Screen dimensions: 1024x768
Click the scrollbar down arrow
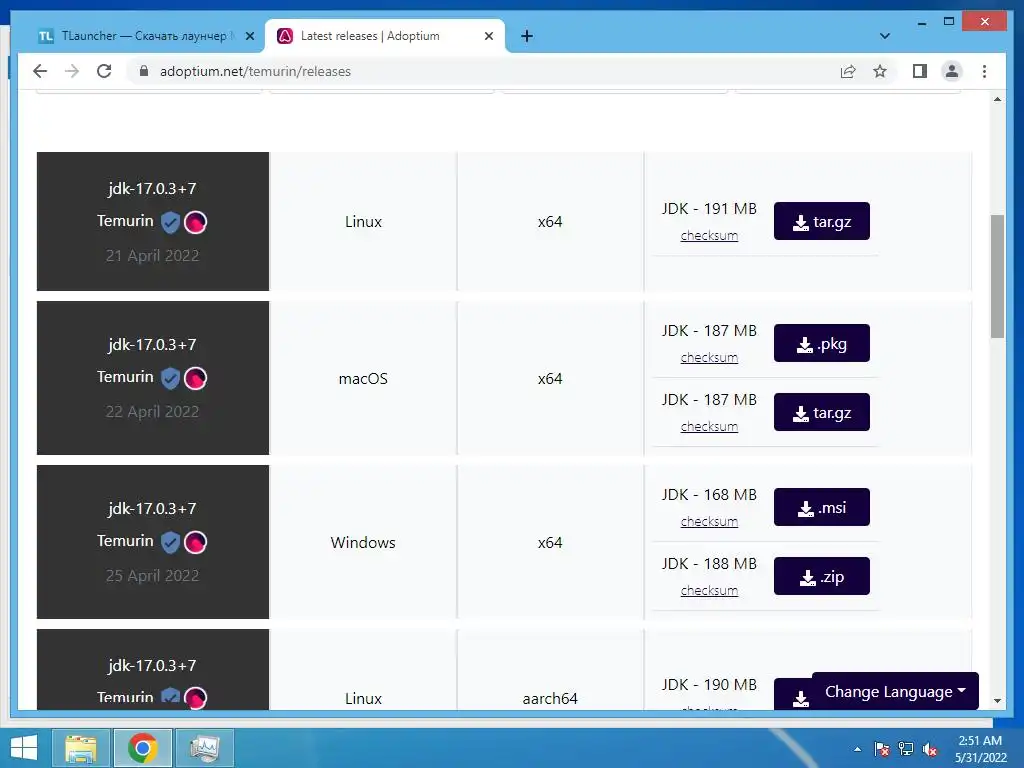point(997,701)
